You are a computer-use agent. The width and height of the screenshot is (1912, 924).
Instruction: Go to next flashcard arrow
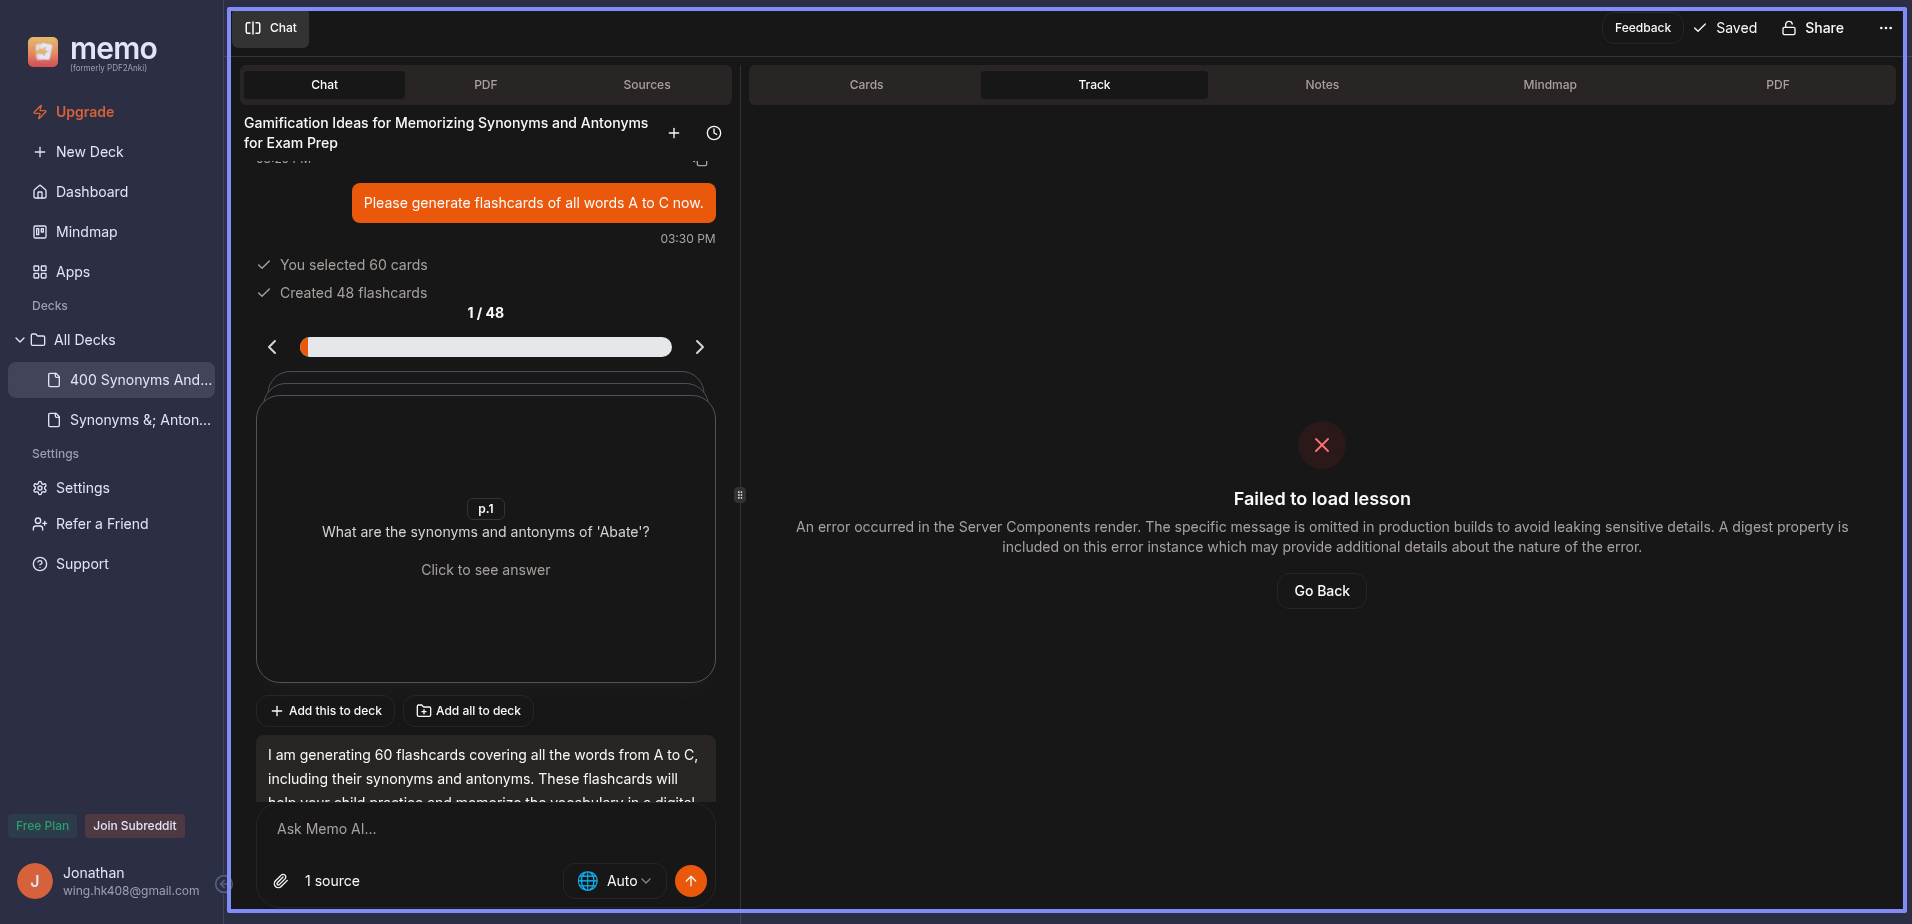pos(700,347)
